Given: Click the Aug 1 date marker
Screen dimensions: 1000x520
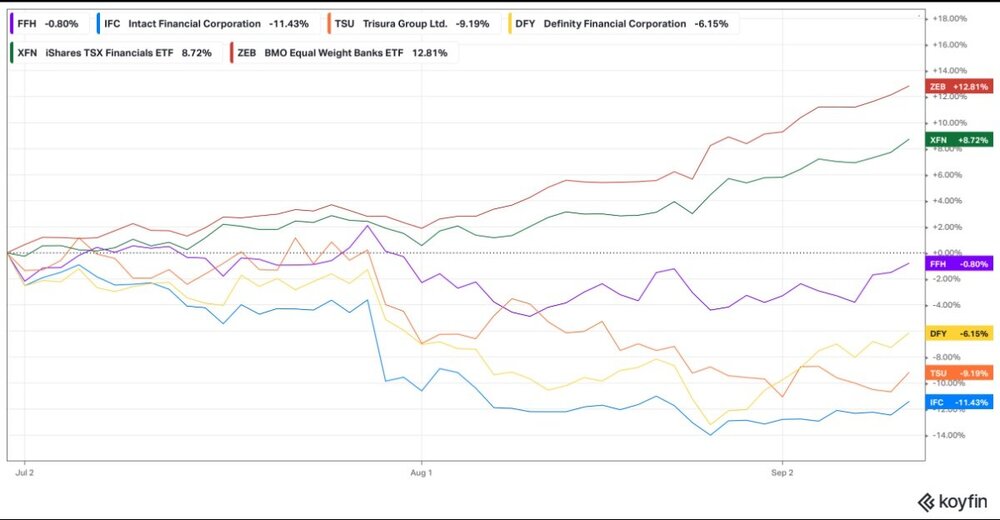Looking at the screenshot, I should click(x=421, y=473).
